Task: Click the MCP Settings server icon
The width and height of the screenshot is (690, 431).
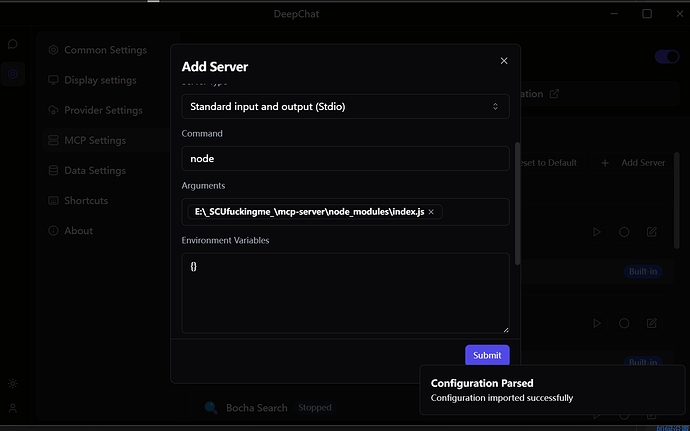Action: click(53, 140)
